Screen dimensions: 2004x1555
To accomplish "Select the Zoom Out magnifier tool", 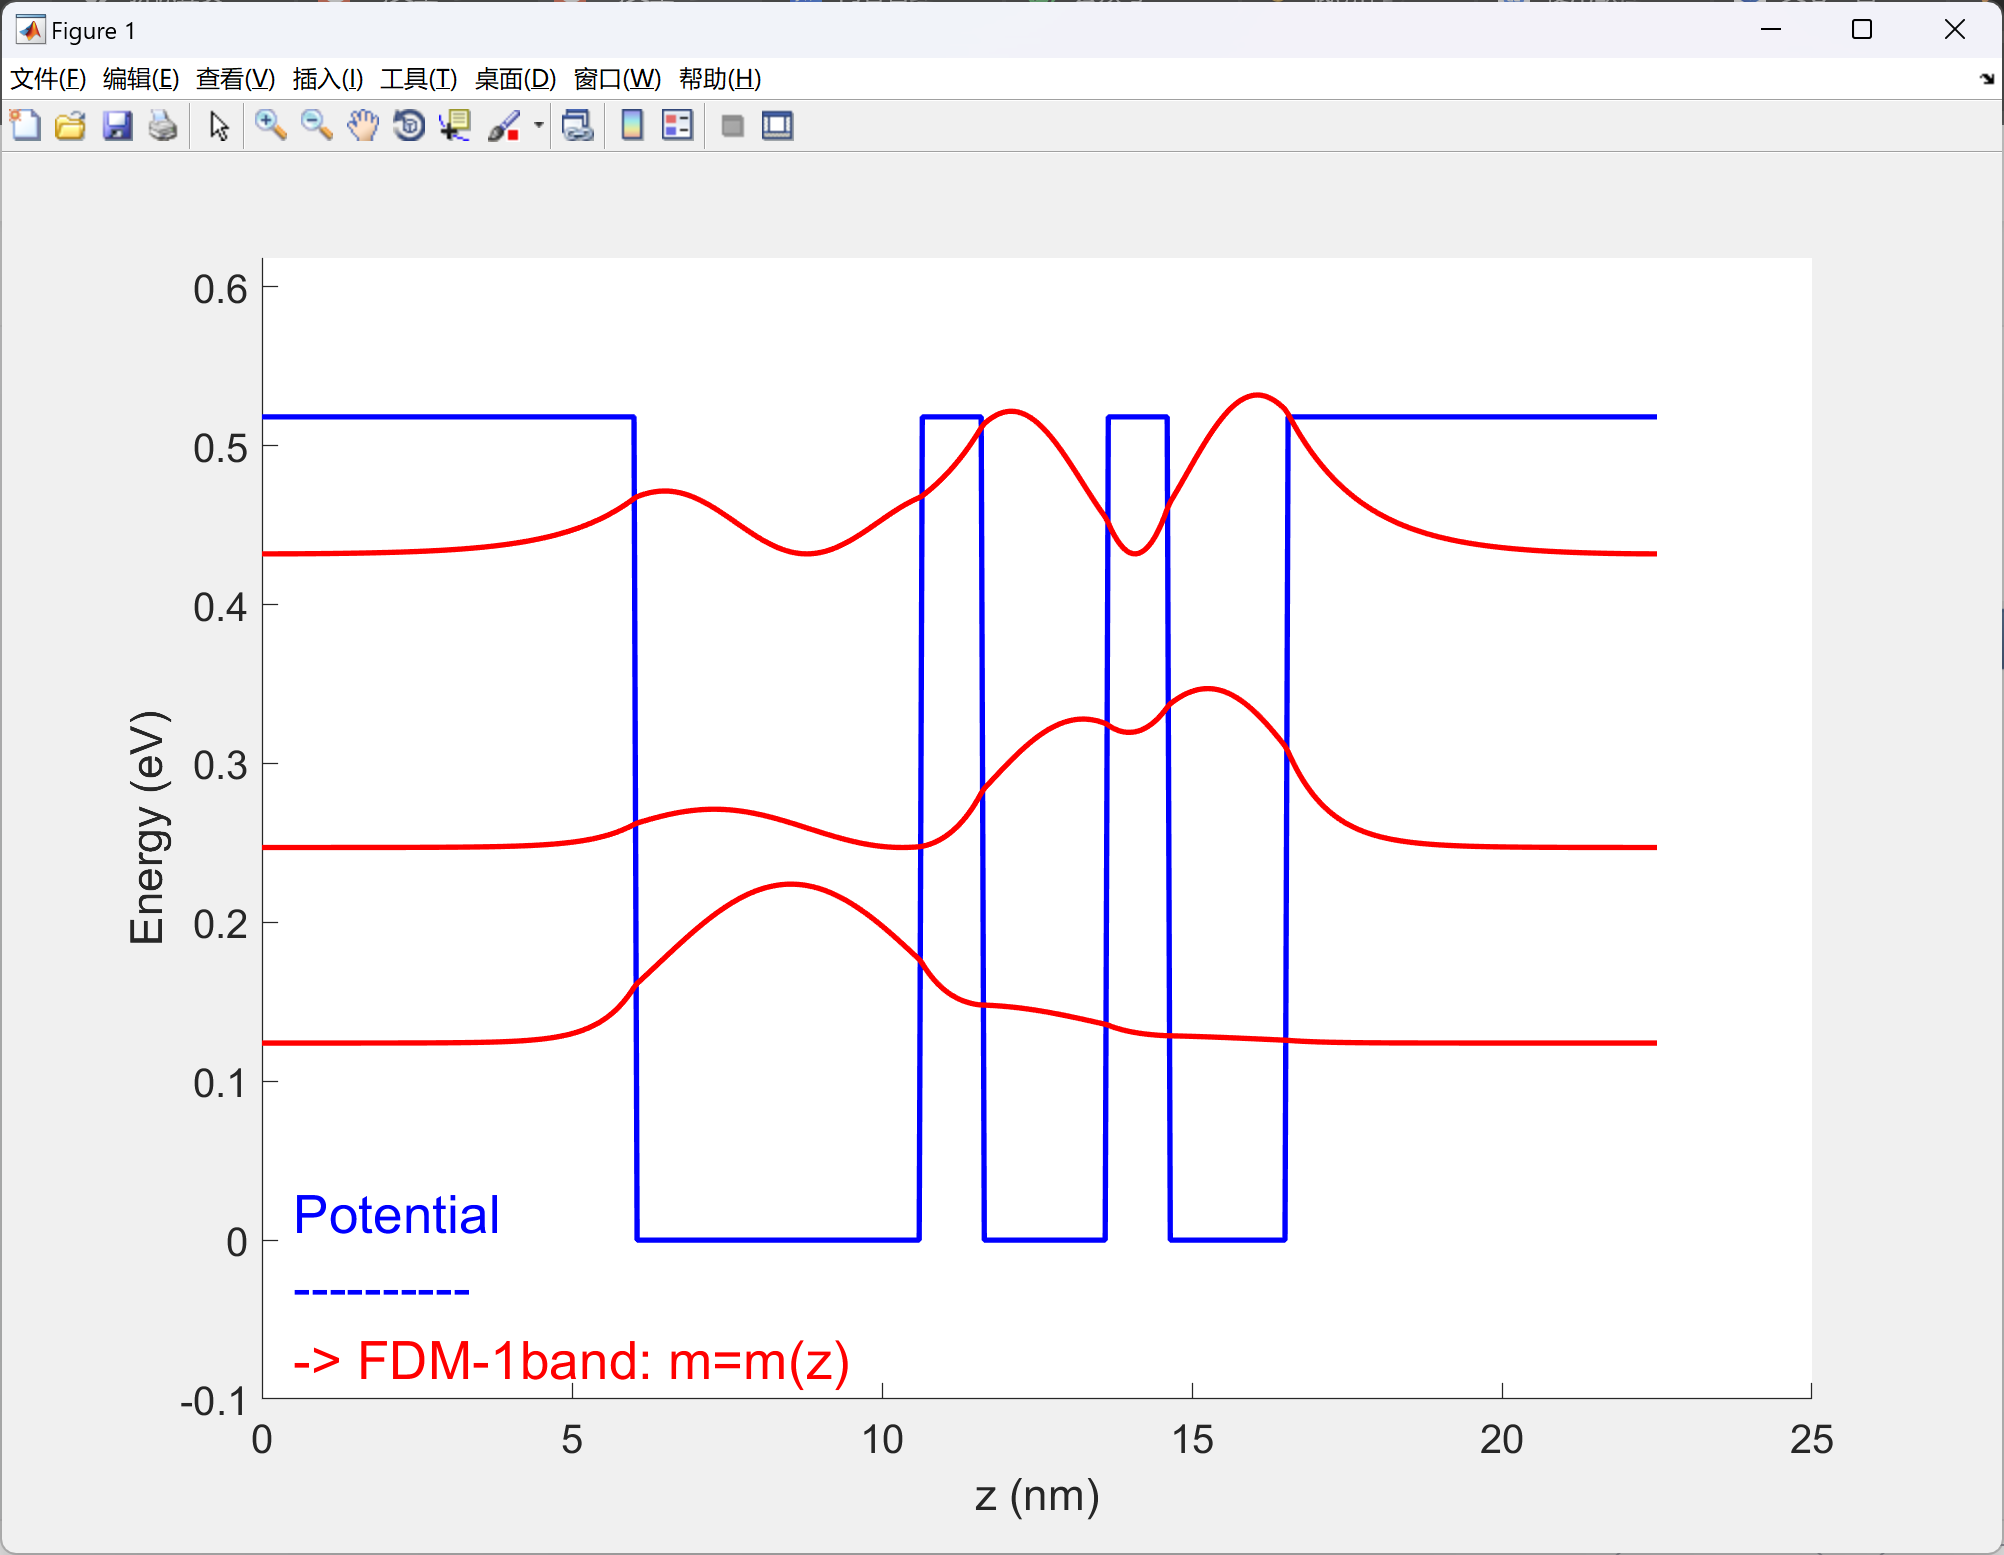I will (x=316, y=126).
